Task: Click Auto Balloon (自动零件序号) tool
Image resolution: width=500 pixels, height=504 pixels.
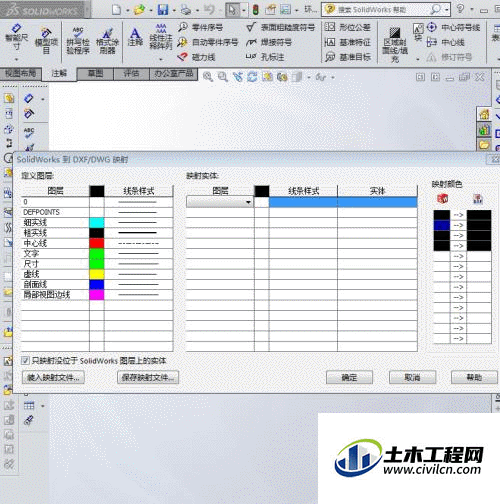Action: [x=207, y=42]
